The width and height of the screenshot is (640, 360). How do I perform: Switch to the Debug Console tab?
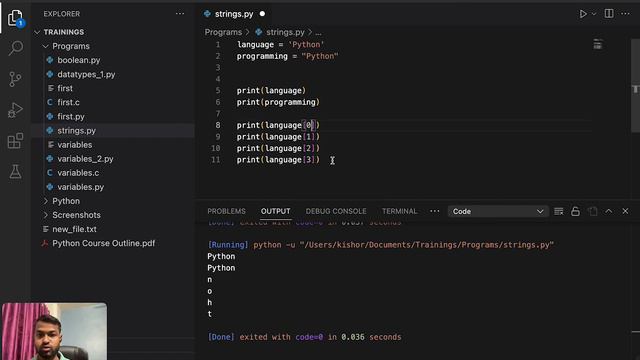(x=336, y=211)
